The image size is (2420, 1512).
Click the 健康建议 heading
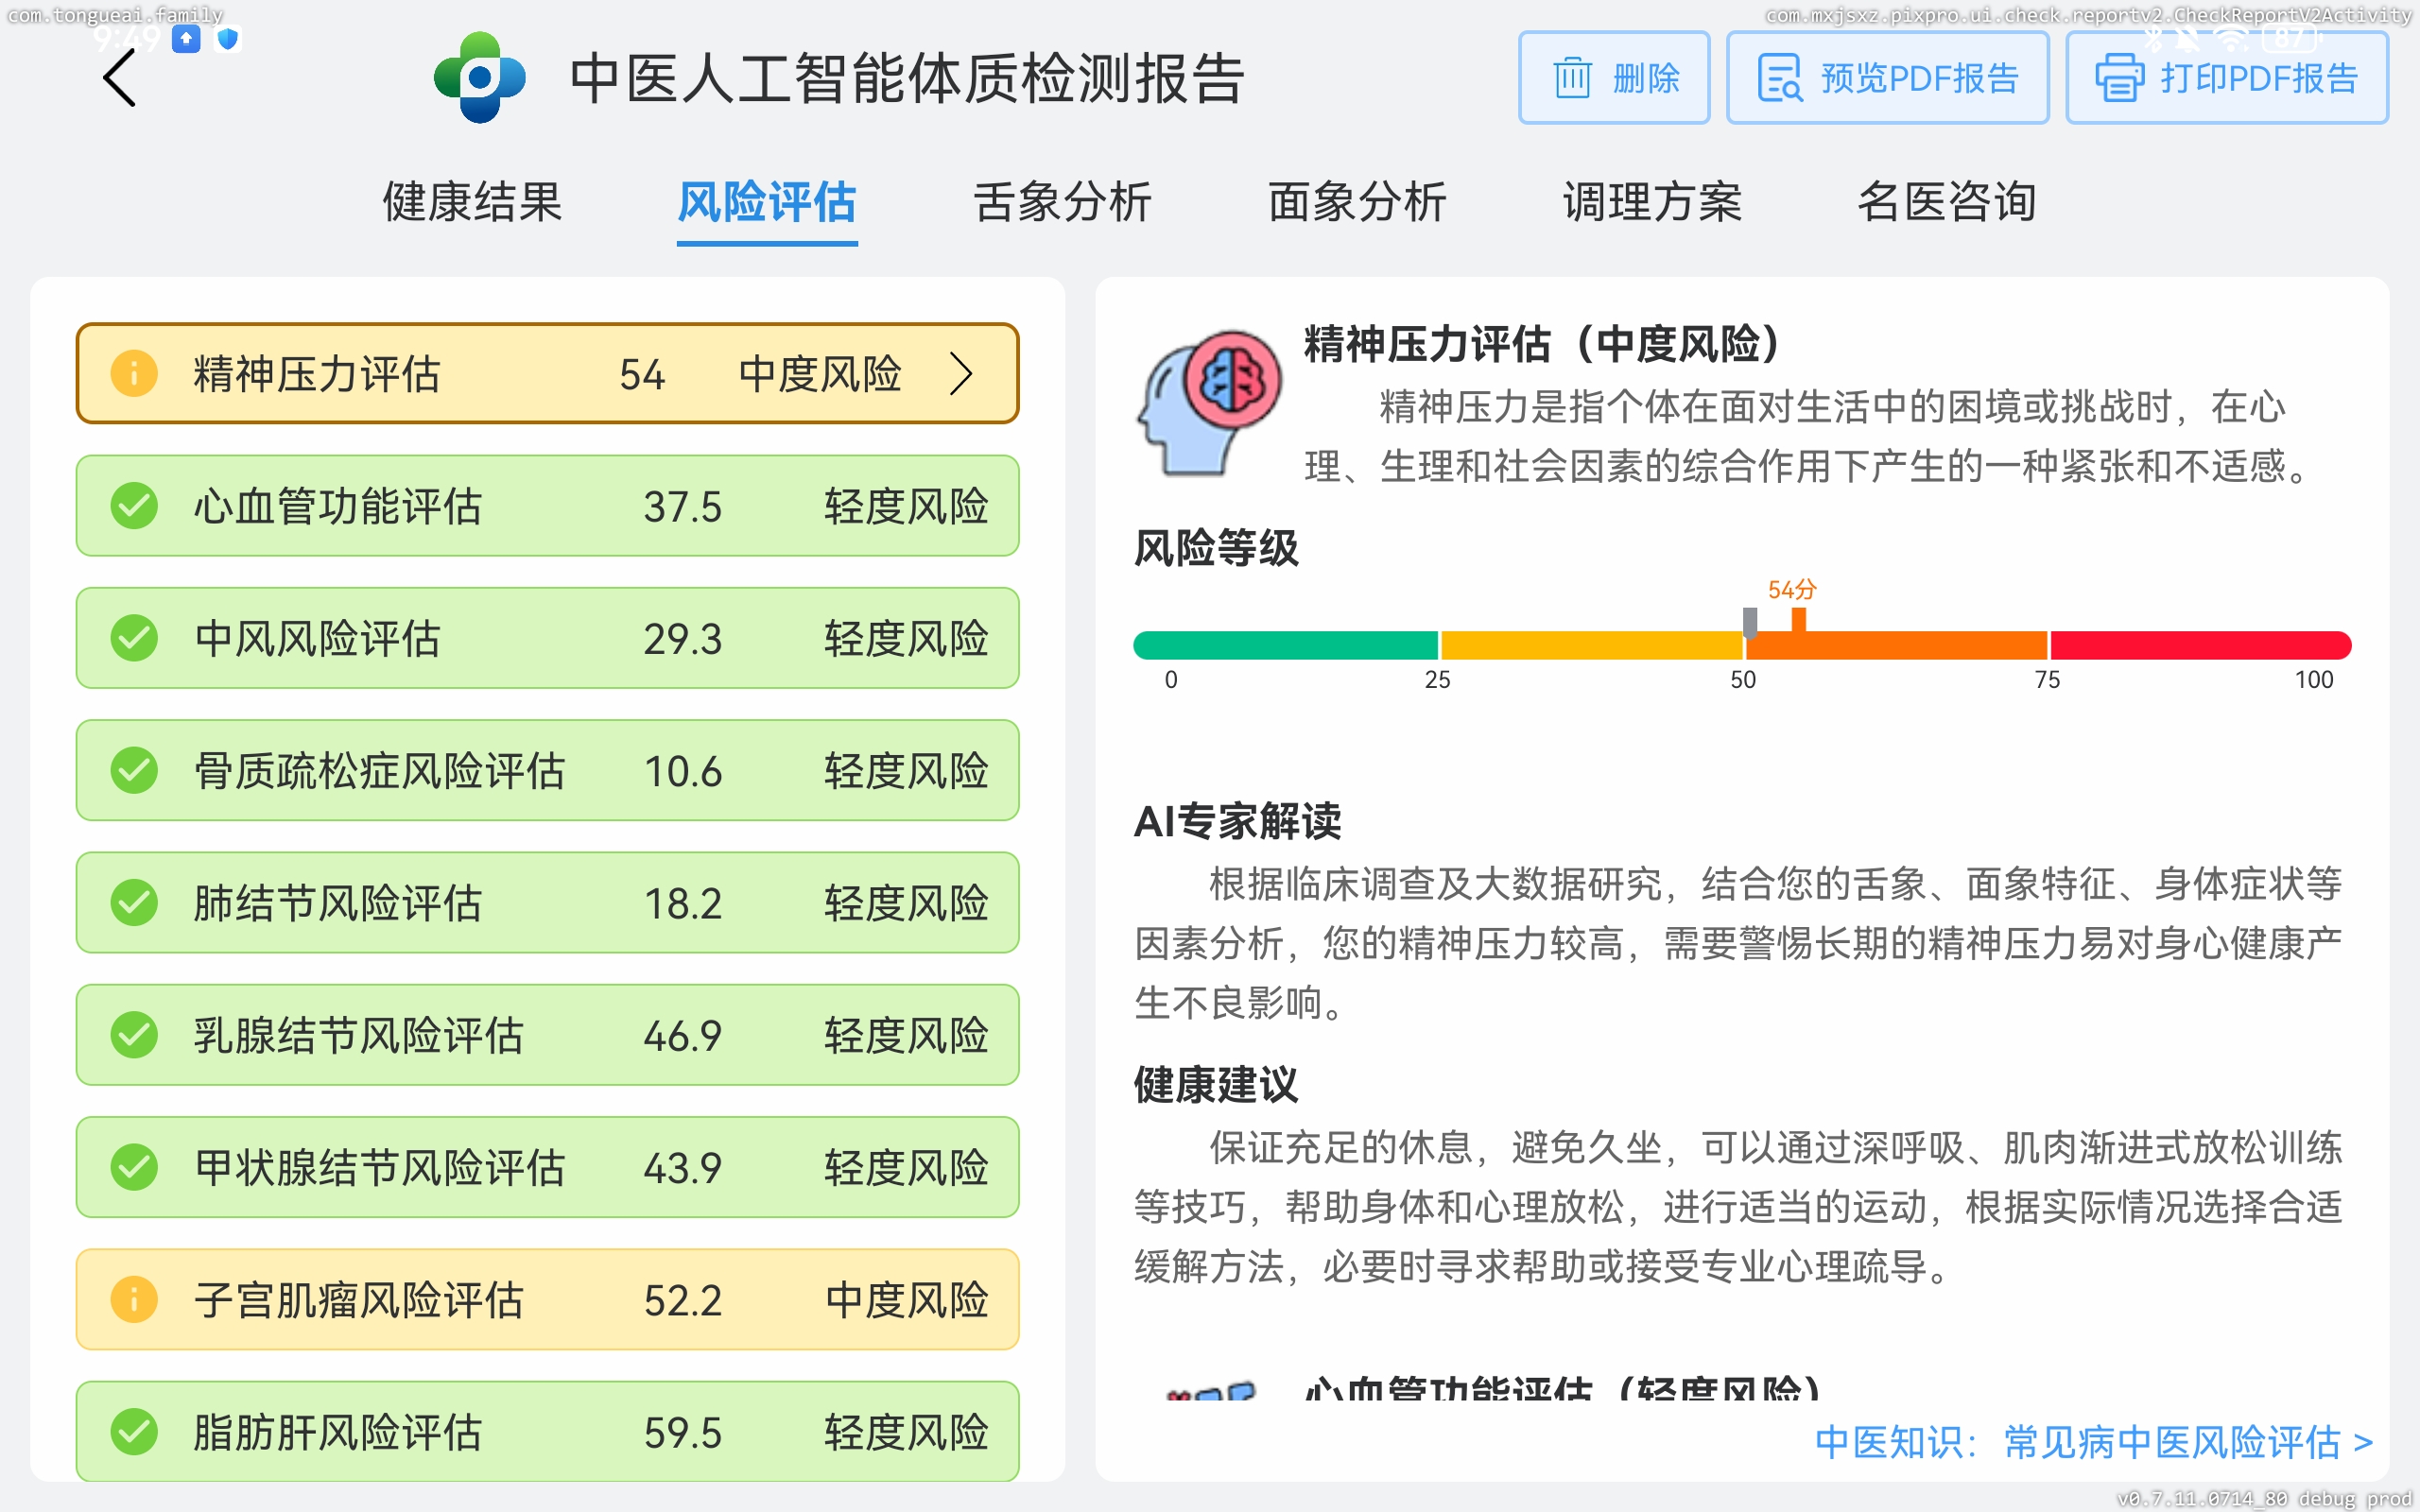point(1216,1085)
